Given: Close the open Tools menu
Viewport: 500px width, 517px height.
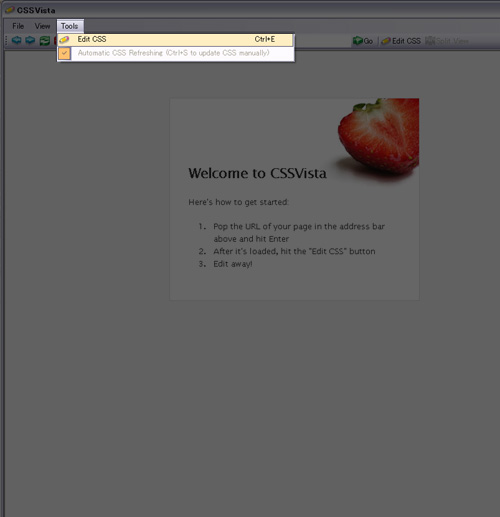Looking at the screenshot, I should tap(70, 26).
